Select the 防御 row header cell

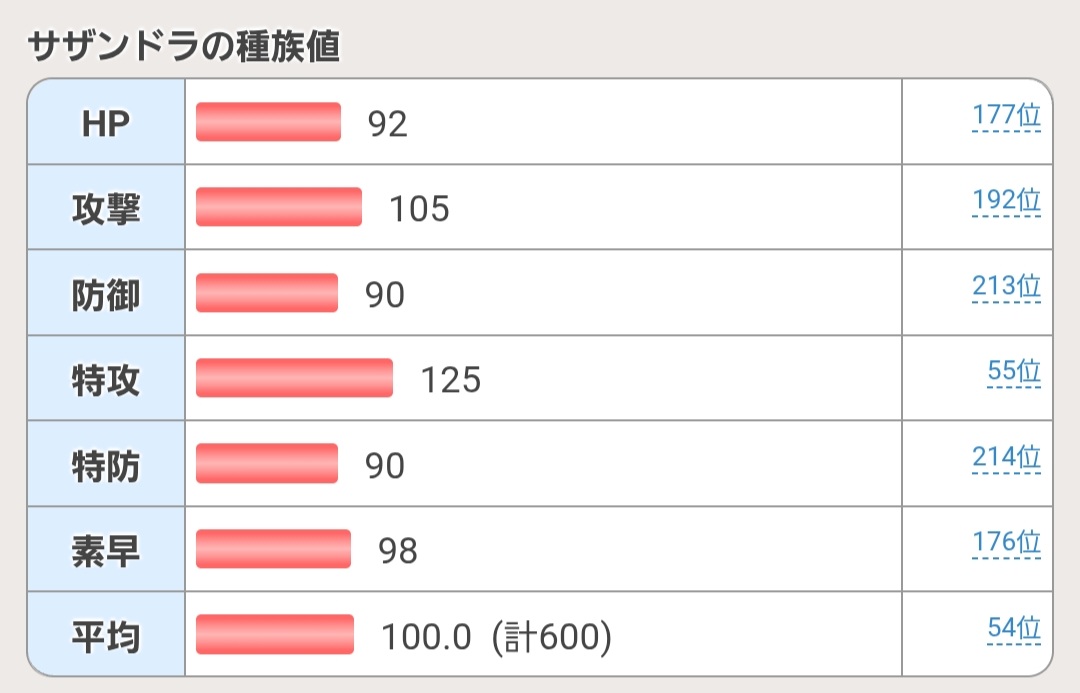(106, 294)
